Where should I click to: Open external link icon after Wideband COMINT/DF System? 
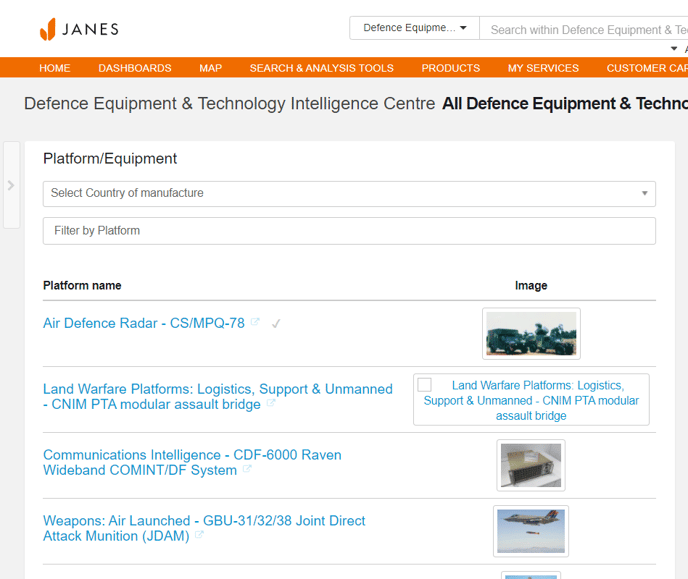tap(247, 468)
